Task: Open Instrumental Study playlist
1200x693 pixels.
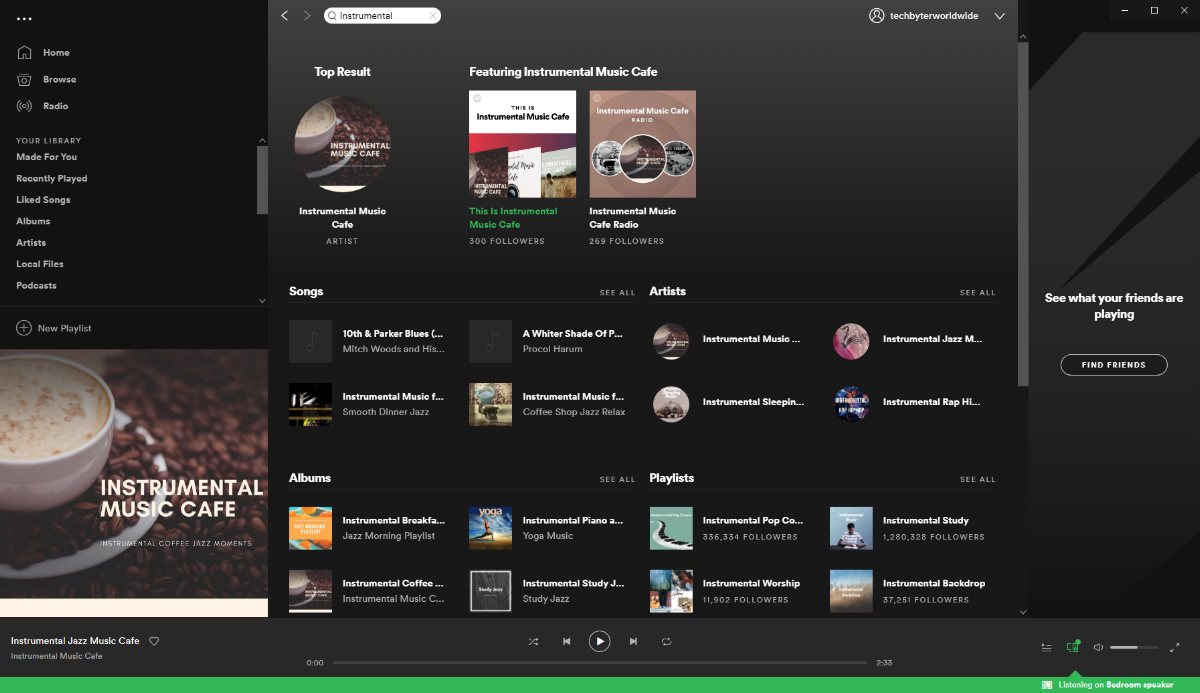Action: coord(907,528)
